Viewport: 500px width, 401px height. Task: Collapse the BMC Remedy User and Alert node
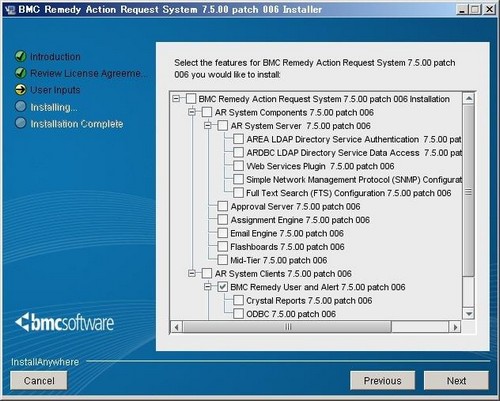tap(207, 287)
